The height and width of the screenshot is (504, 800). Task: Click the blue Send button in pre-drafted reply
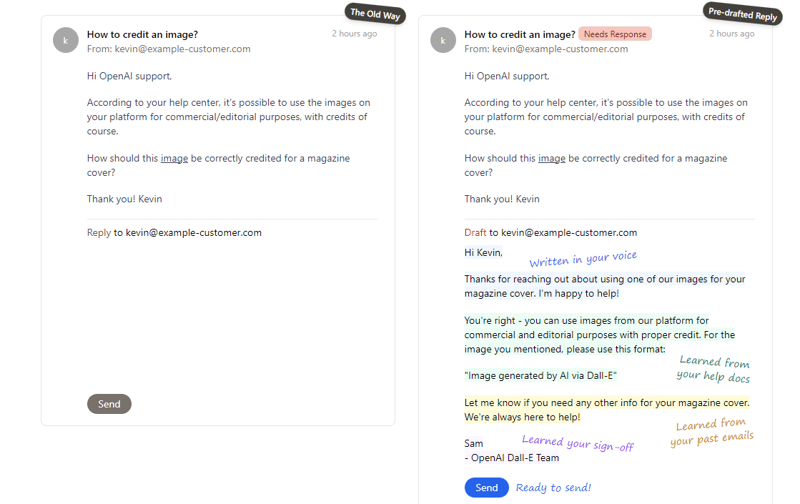click(486, 488)
